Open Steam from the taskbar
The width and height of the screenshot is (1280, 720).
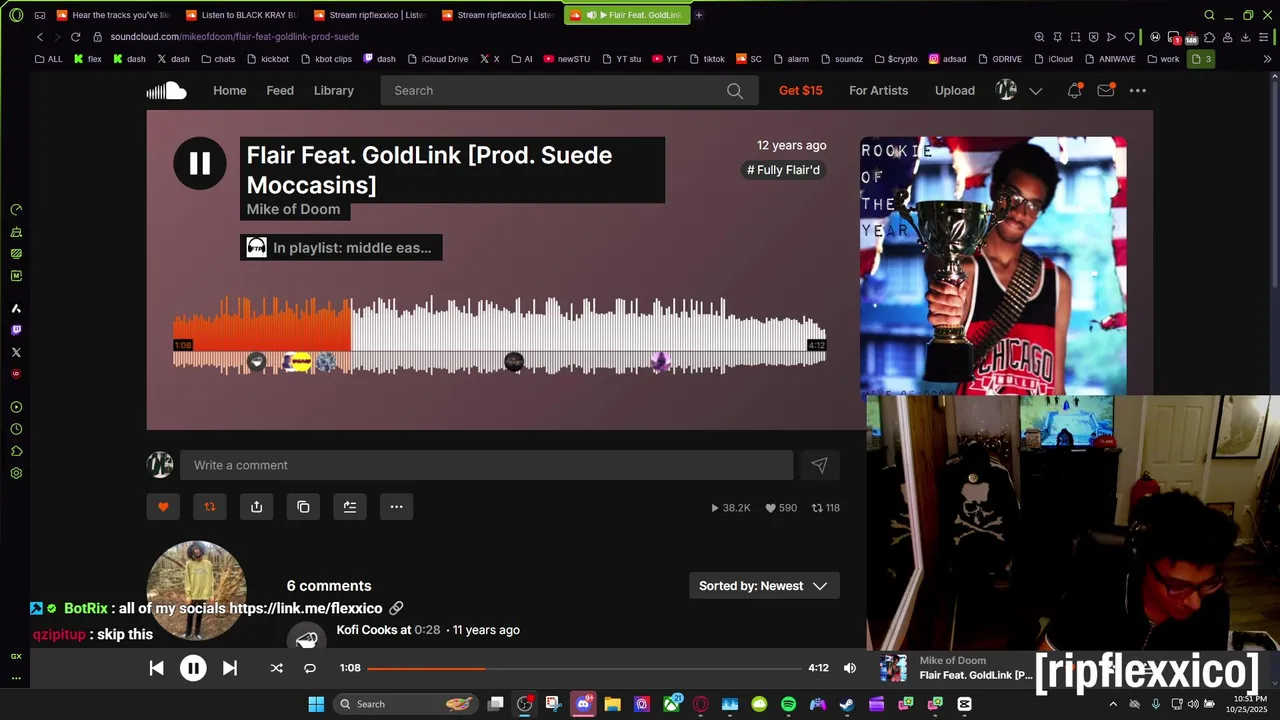(x=847, y=704)
